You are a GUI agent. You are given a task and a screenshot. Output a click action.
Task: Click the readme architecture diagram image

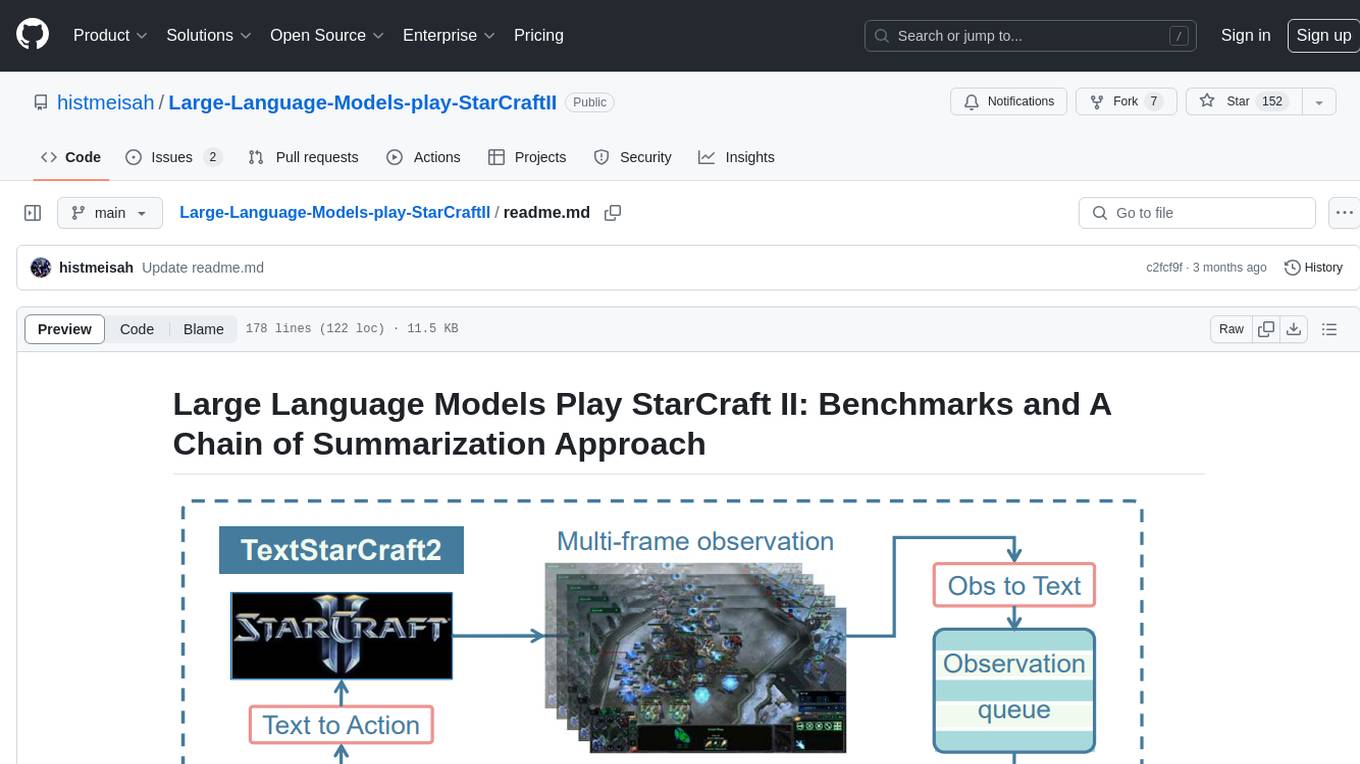662,630
